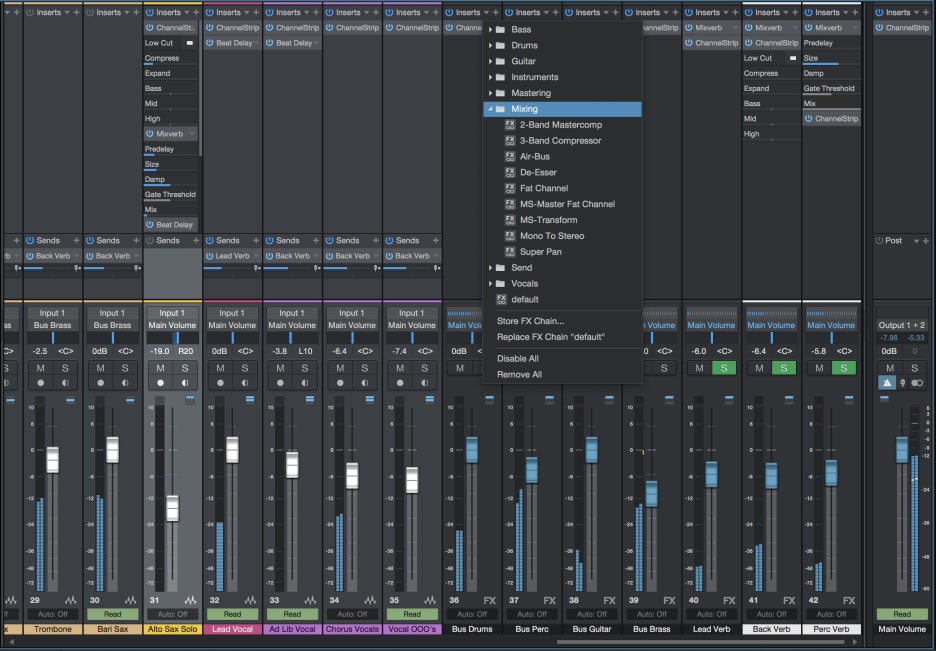The height and width of the screenshot is (651, 936).
Task: Unsolo the Lead Verb channel
Action: (723, 368)
